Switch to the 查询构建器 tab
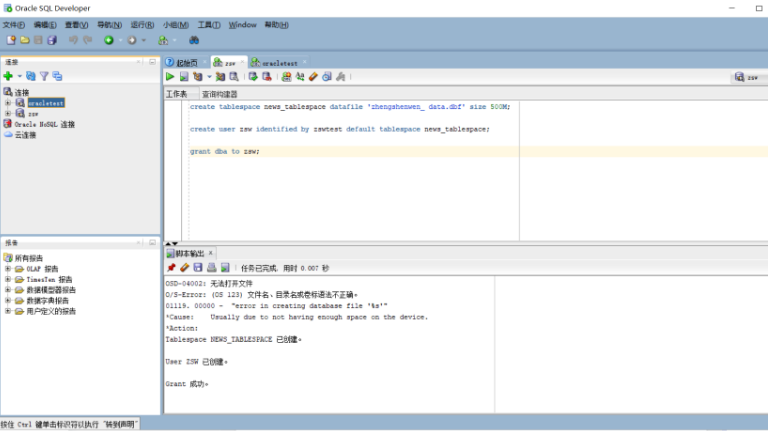This screenshot has height=431, width=768. tap(219, 94)
